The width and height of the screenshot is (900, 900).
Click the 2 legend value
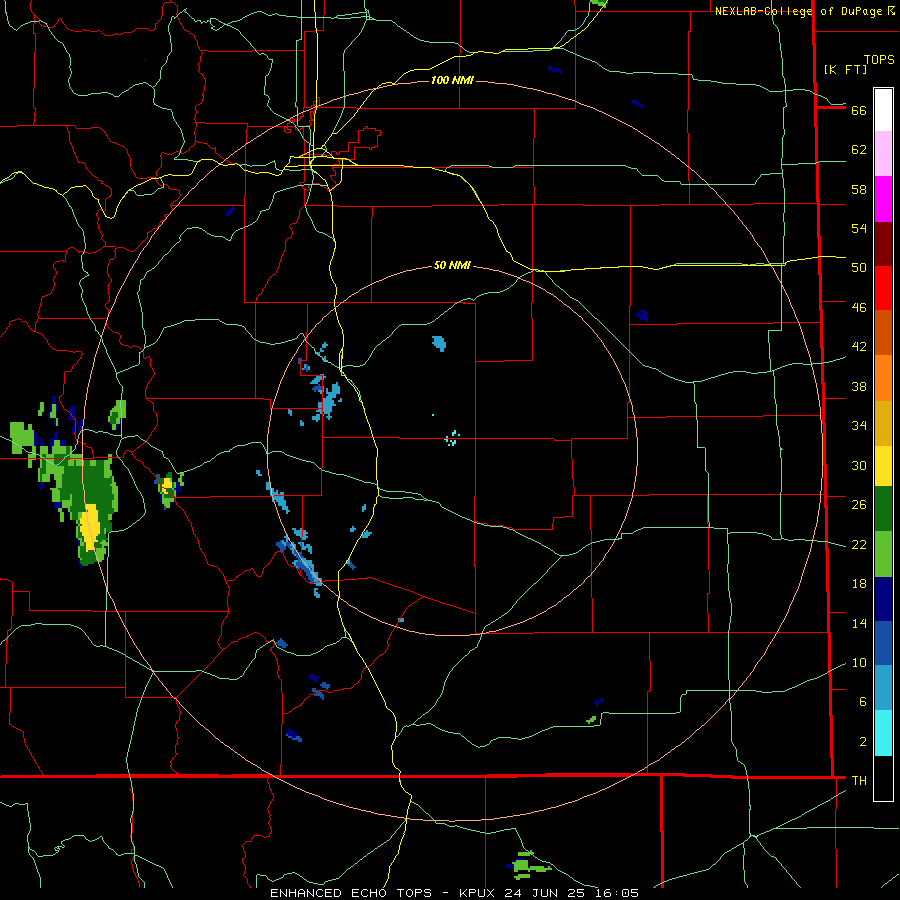863,741
